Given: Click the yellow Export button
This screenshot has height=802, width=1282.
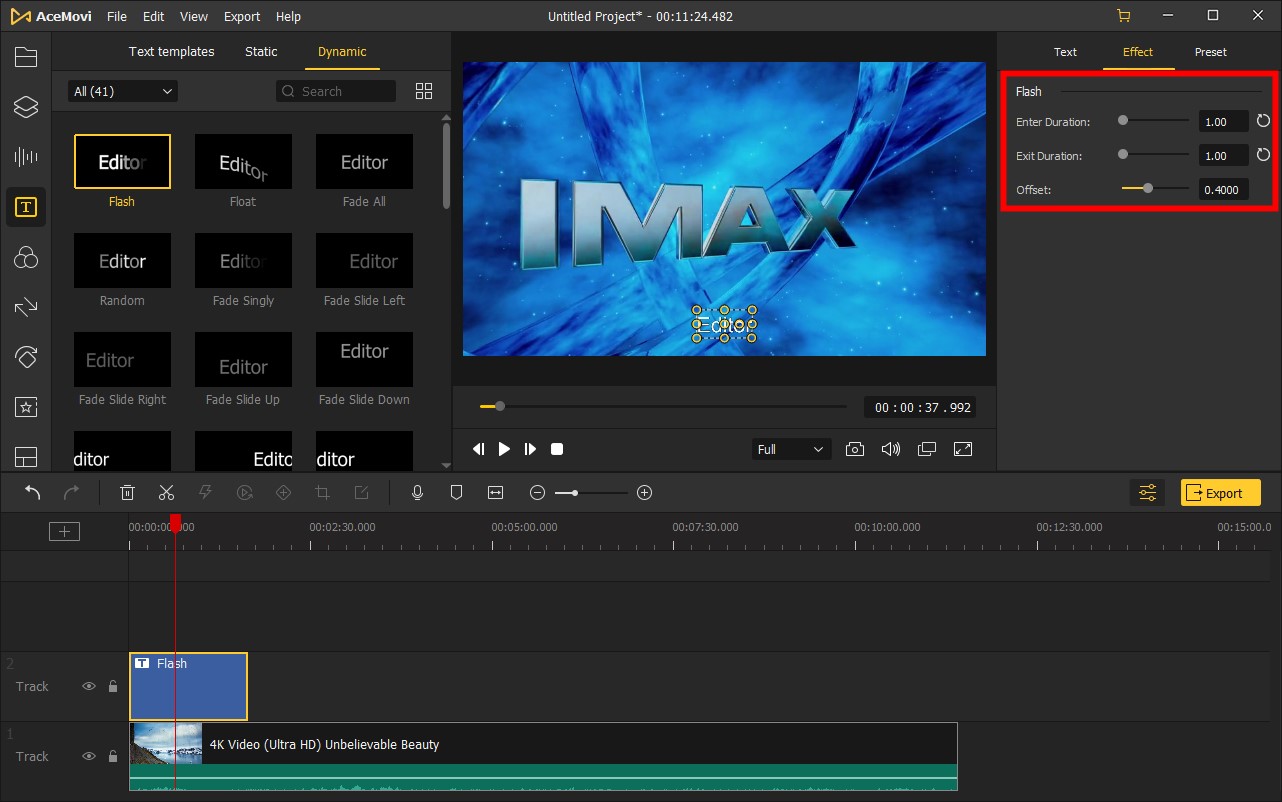Looking at the screenshot, I should click(x=1220, y=493).
